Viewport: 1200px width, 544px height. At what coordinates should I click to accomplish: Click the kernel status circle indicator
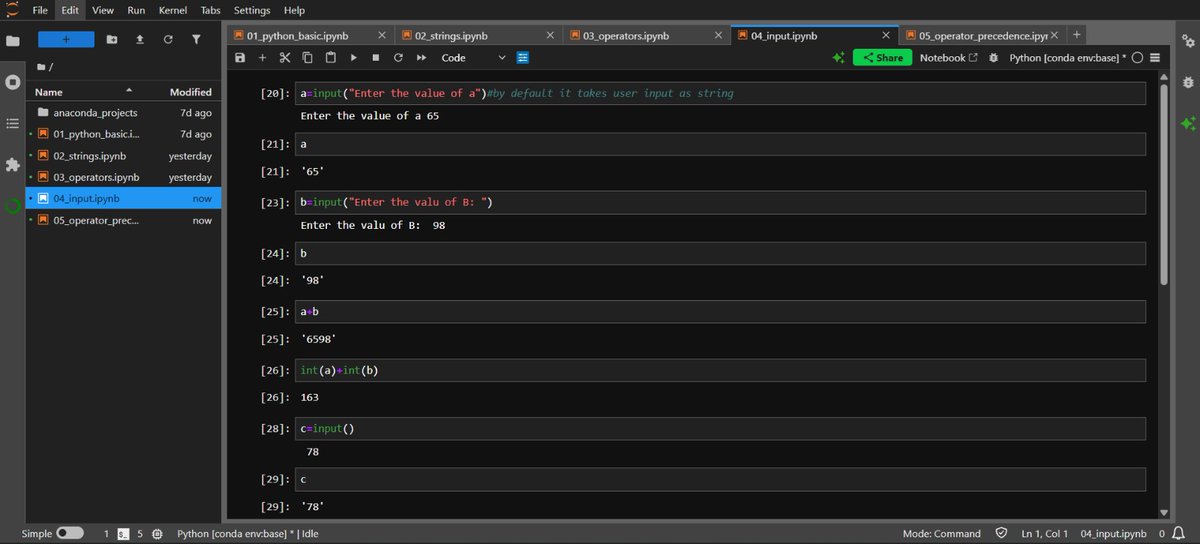(x=1137, y=58)
